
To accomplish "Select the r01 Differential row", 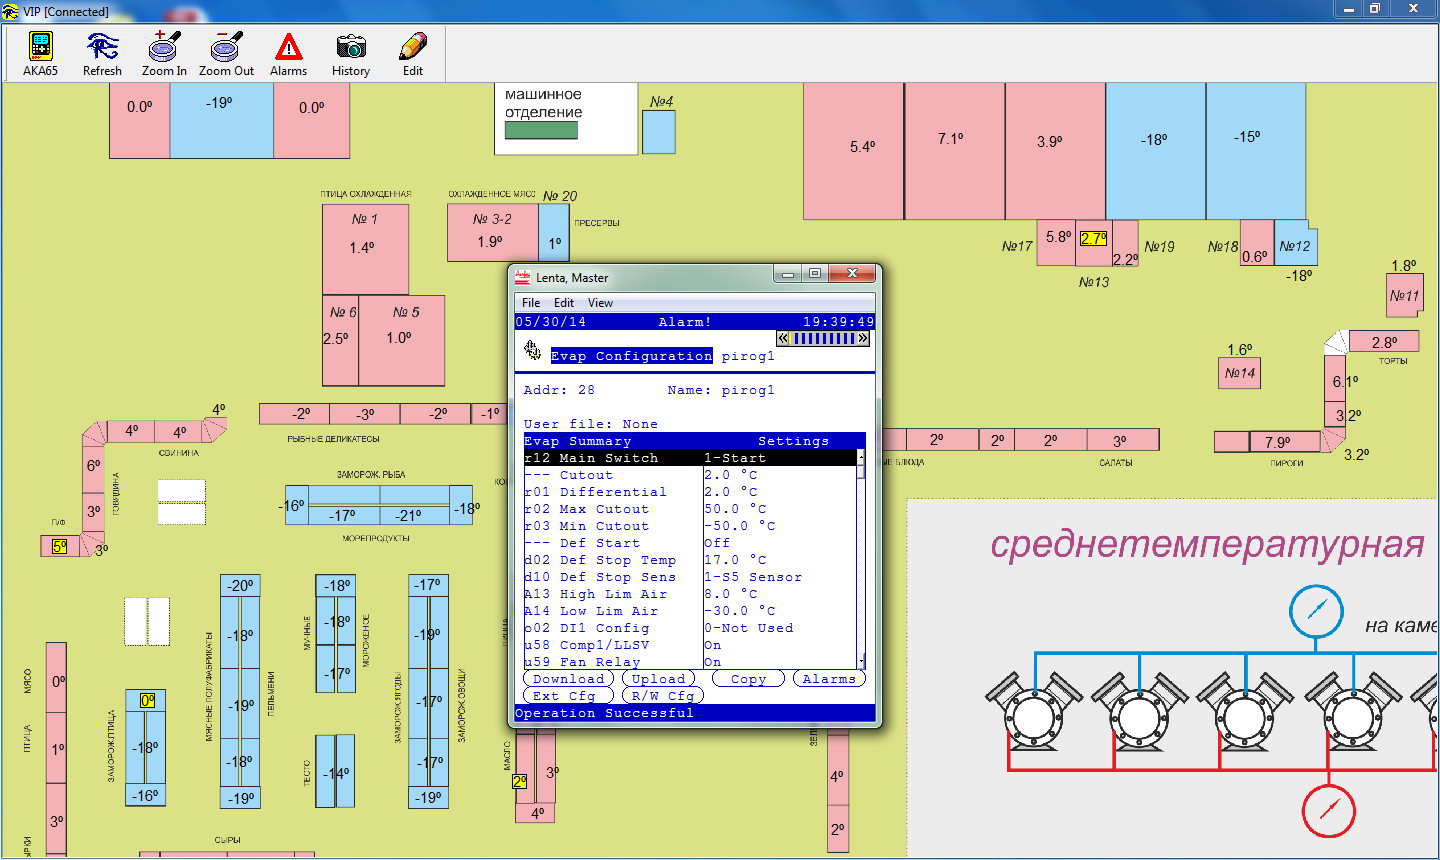I will tap(690, 492).
